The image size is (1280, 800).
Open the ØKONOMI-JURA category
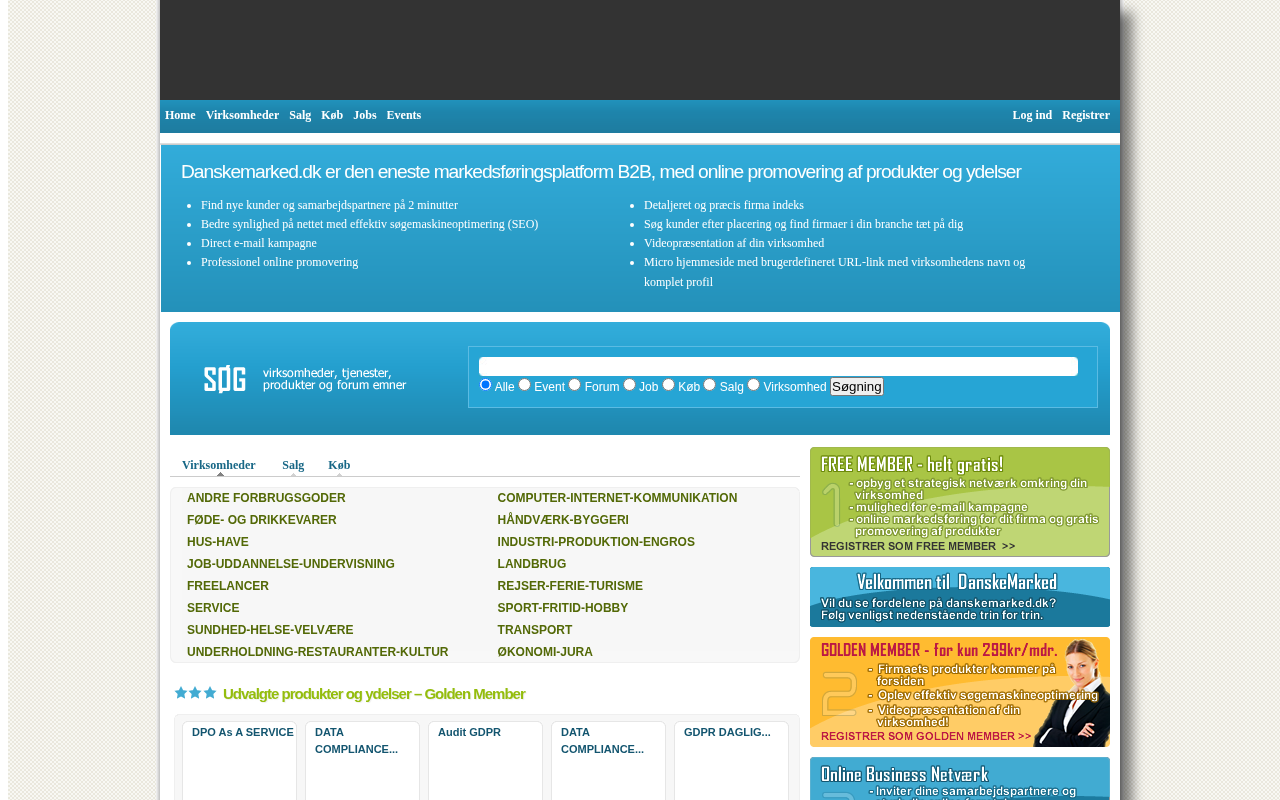[x=545, y=652]
